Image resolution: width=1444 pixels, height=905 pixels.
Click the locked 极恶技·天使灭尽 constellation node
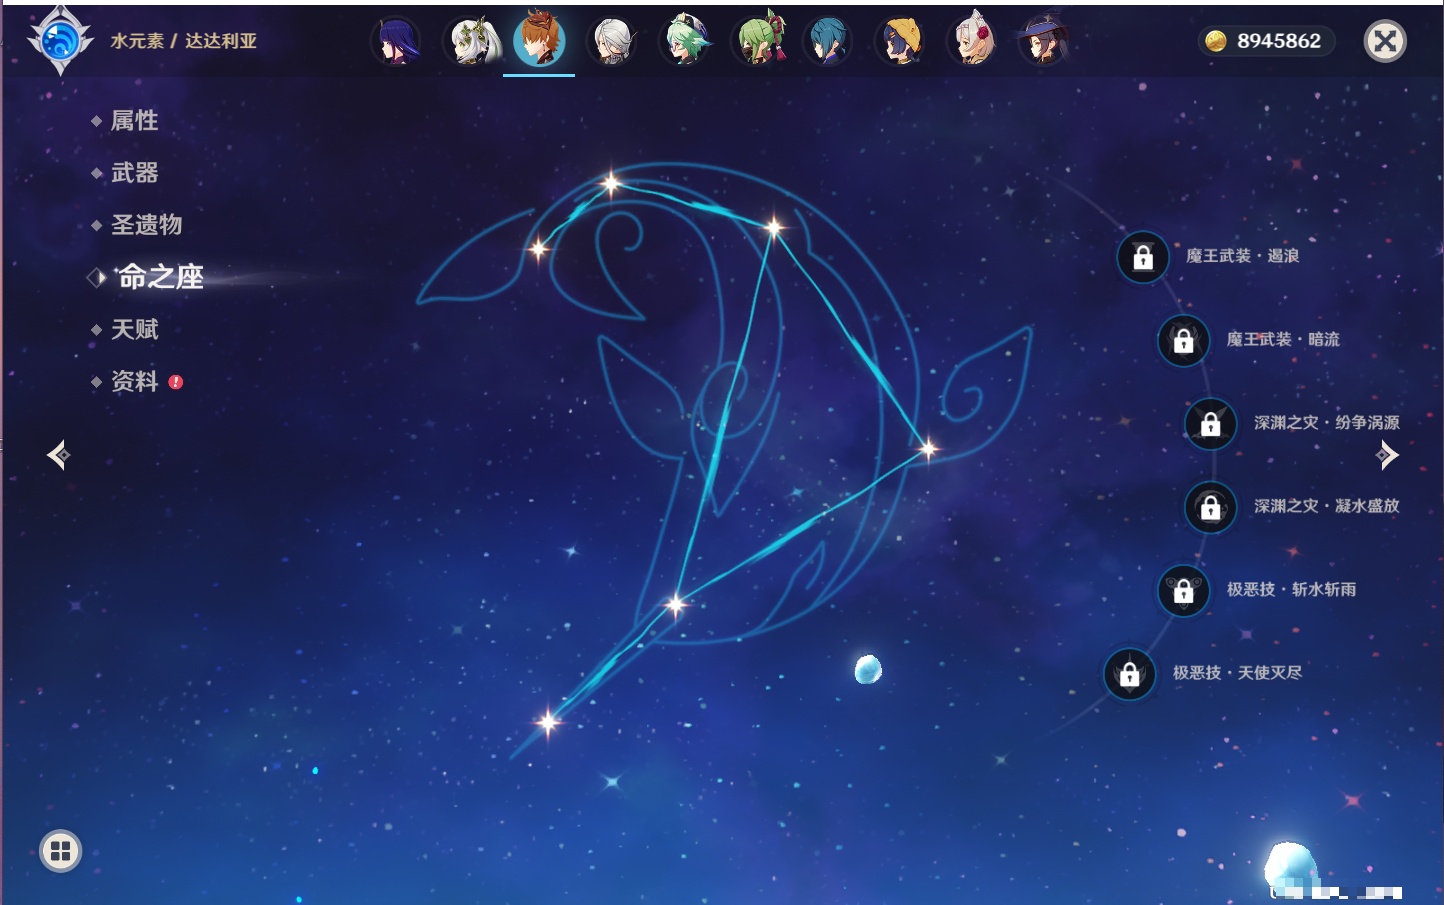coord(1129,673)
